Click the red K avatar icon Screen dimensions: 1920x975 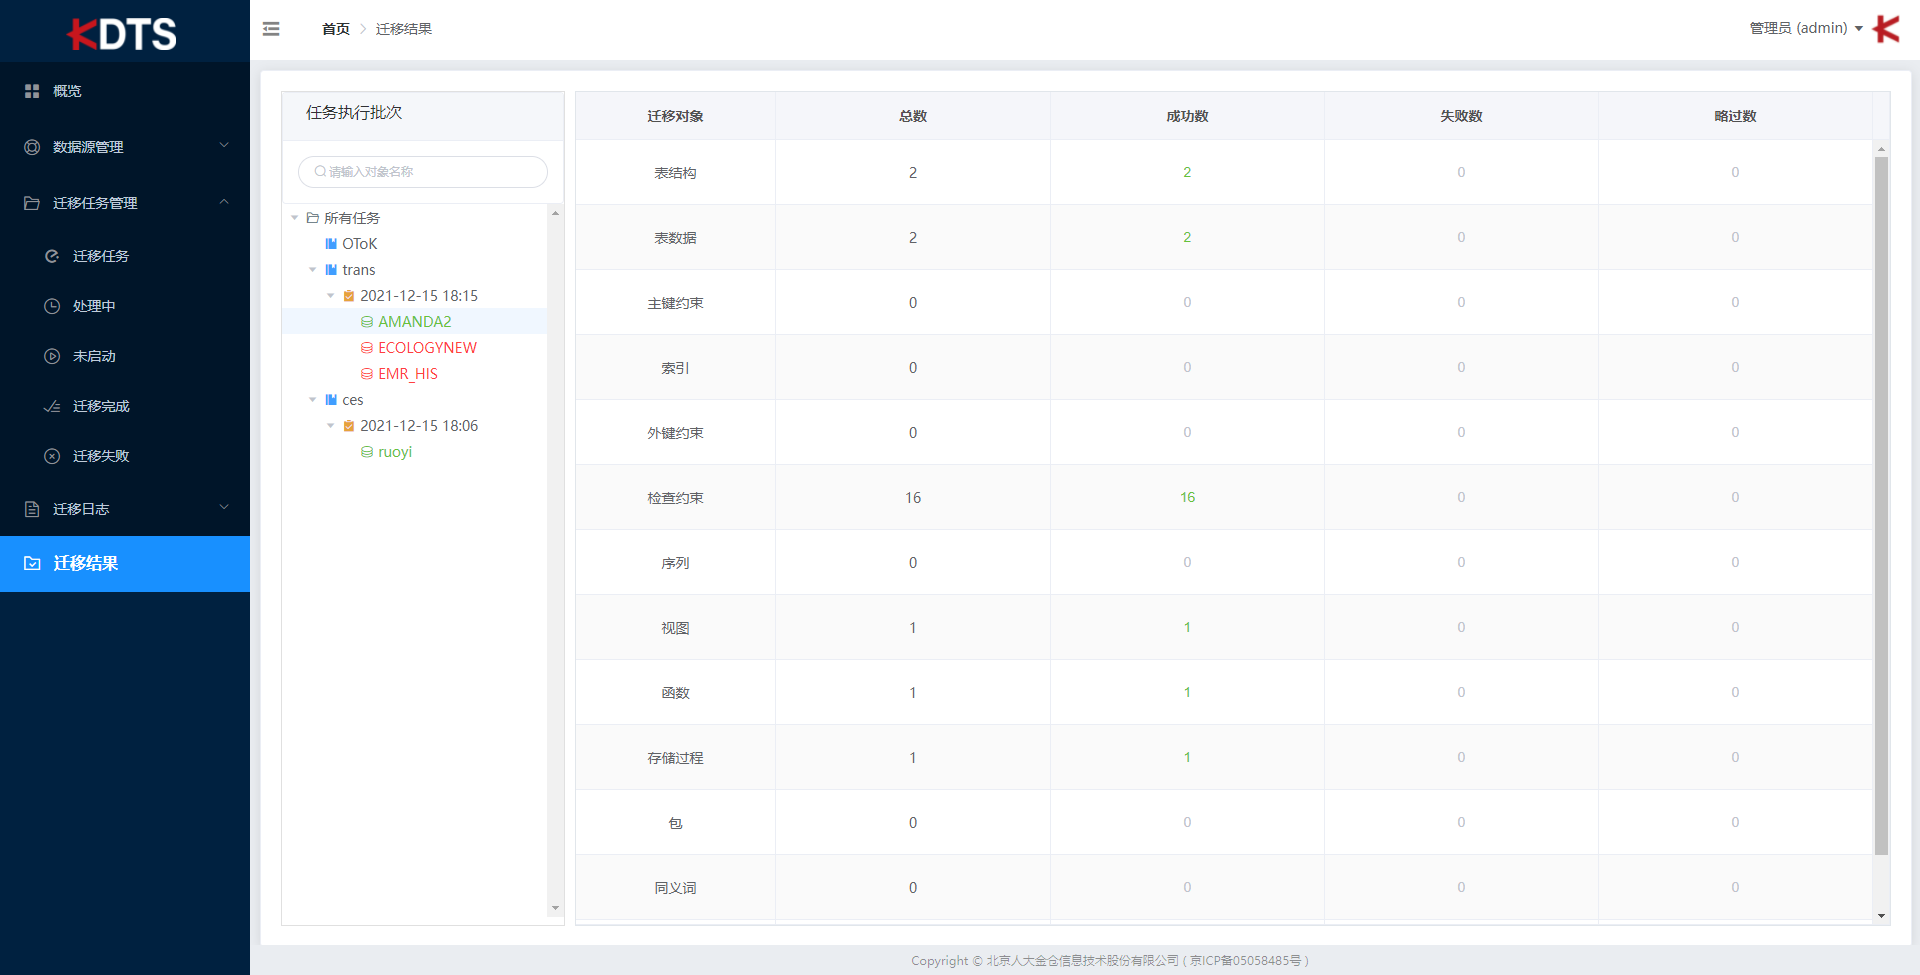click(1886, 29)
